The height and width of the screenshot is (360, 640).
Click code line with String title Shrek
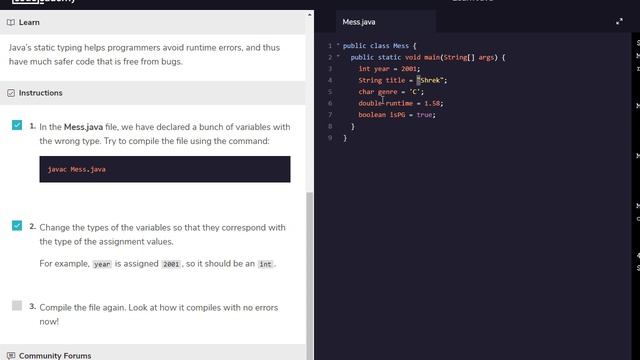tap(402, 80)
